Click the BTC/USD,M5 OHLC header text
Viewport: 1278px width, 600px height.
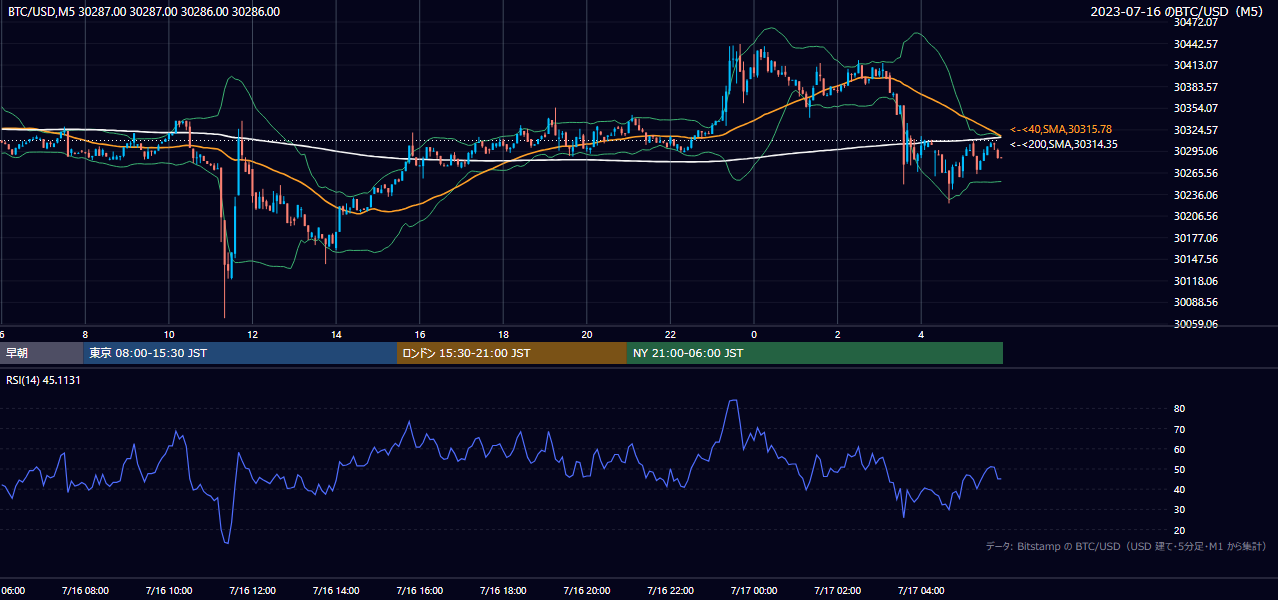click(x=144, y=12)
